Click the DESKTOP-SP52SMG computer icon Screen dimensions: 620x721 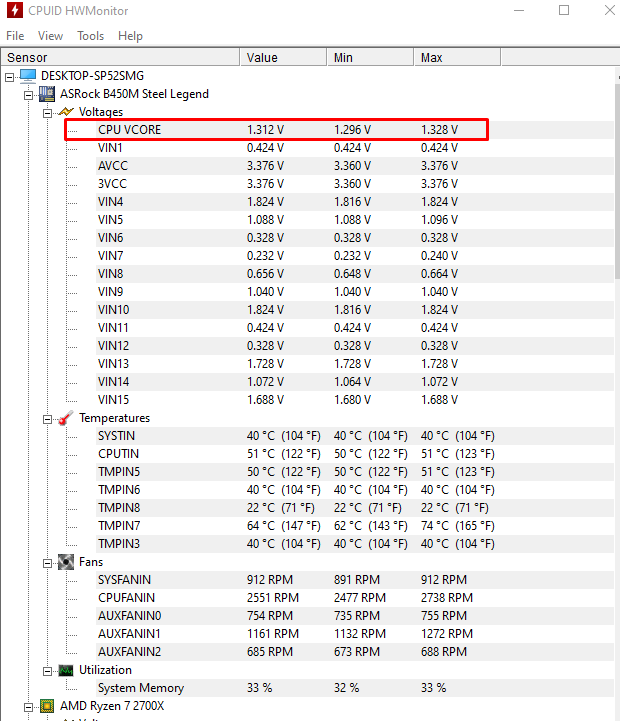28,76
